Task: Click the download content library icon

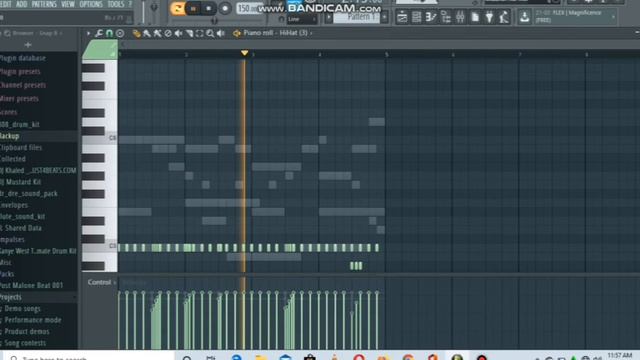Action: (524, 17)
